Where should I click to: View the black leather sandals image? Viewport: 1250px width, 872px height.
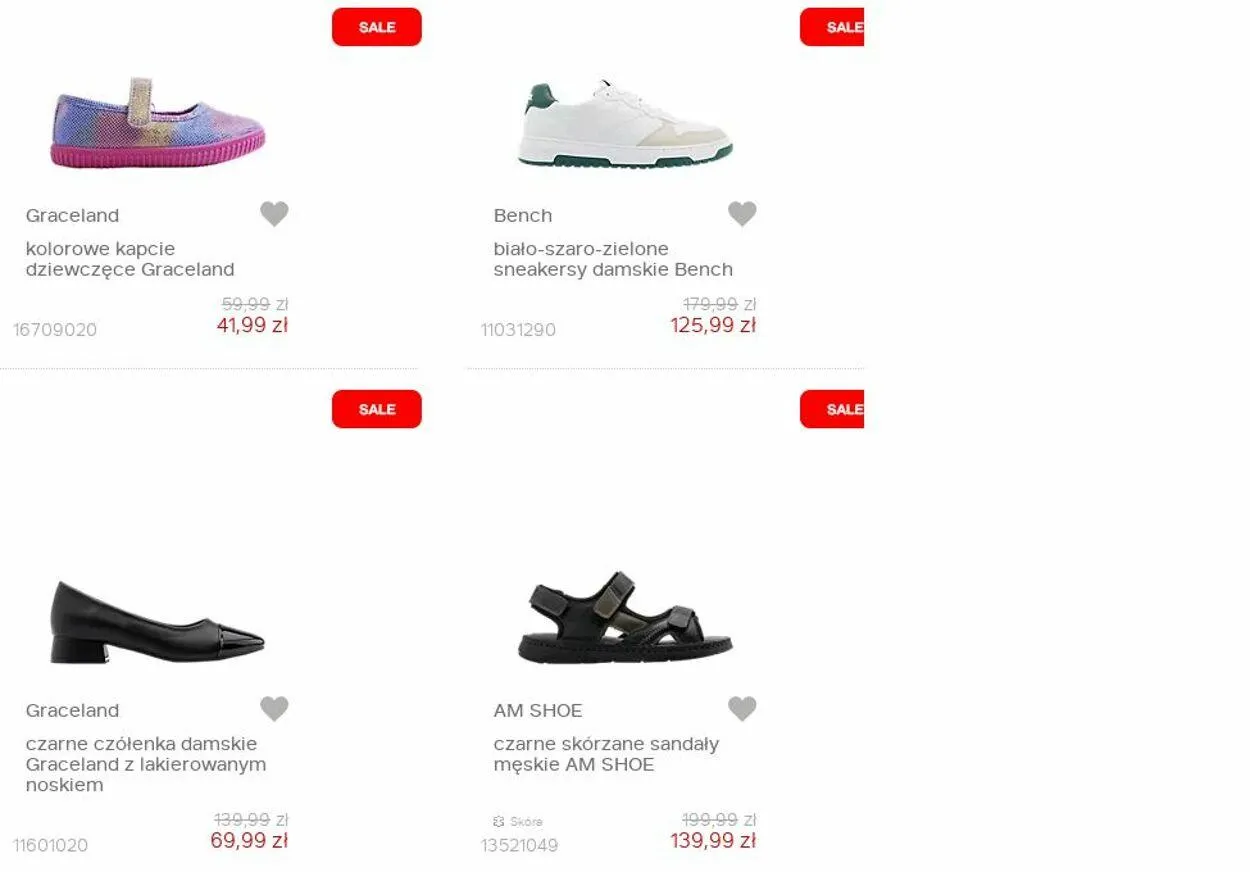(x=625, y=619)
